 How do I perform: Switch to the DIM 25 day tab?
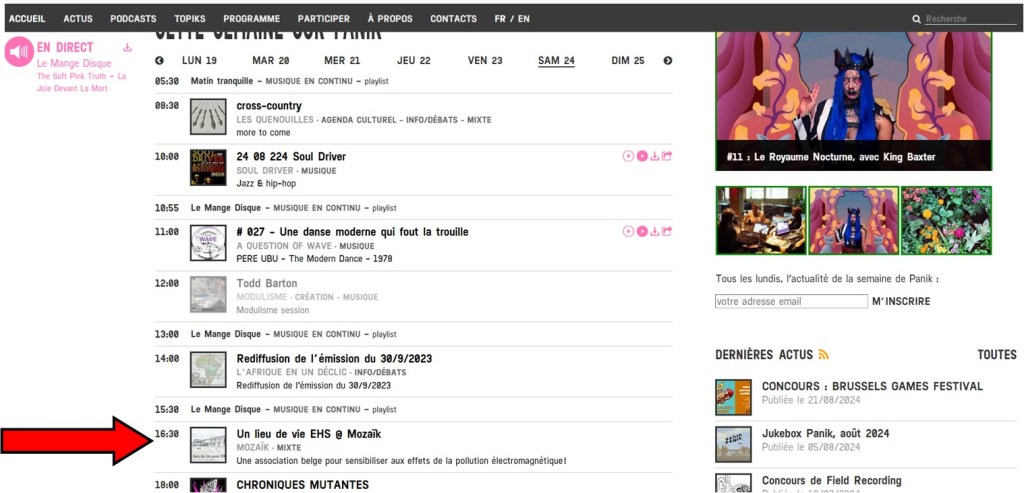click(x=628, y=61)
